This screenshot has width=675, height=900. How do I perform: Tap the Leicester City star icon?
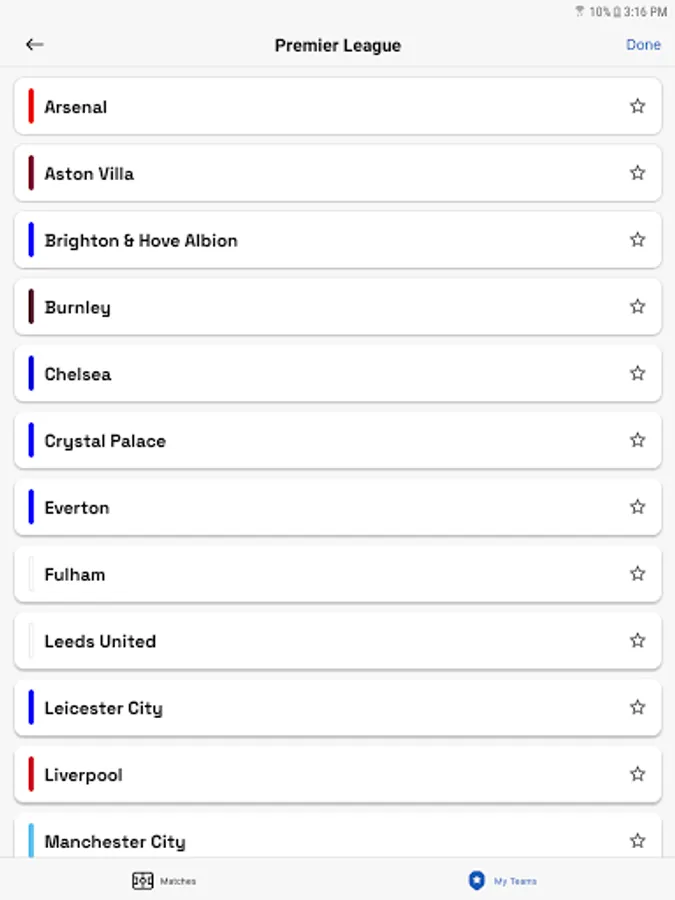coord(637,707)
